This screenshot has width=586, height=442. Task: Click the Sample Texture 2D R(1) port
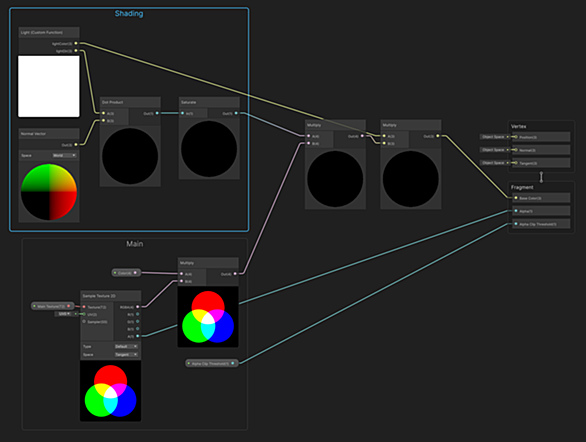click(138, 314)
